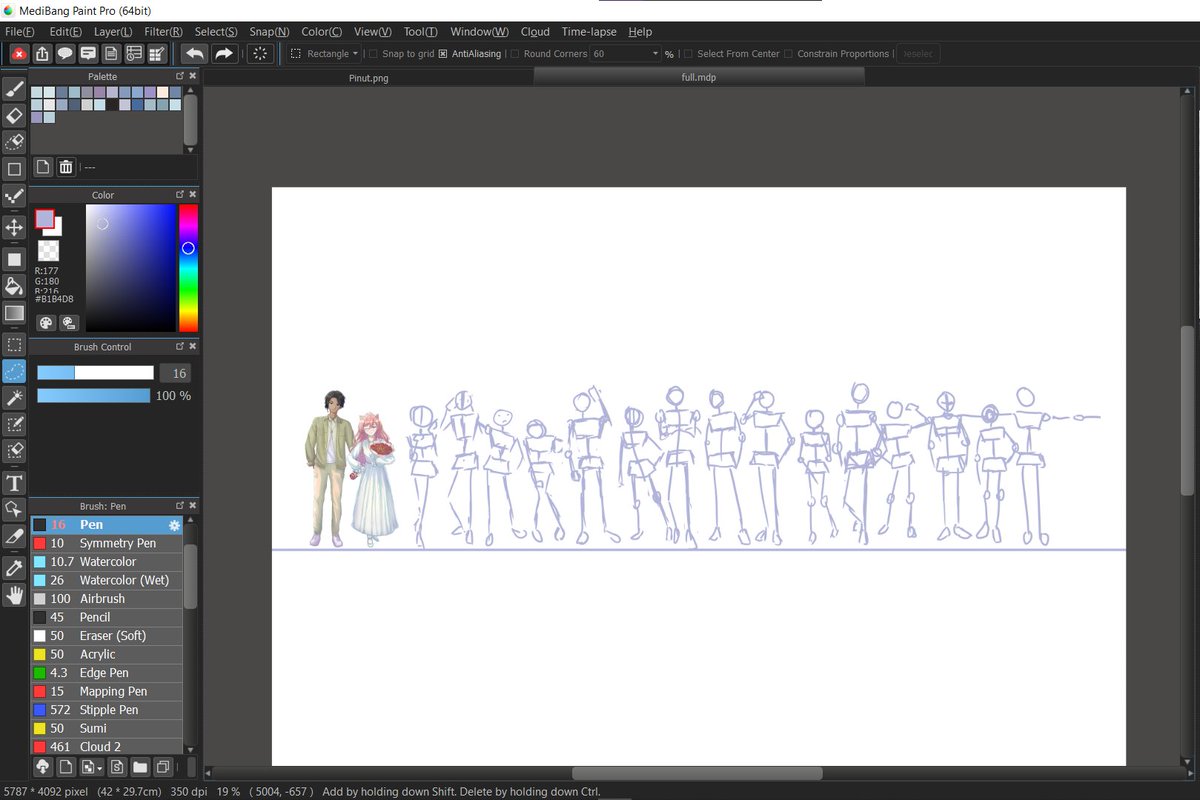The image size is (1200, 800).
Task: Click the add brush folder icon
Action: [x=138, y=767]
